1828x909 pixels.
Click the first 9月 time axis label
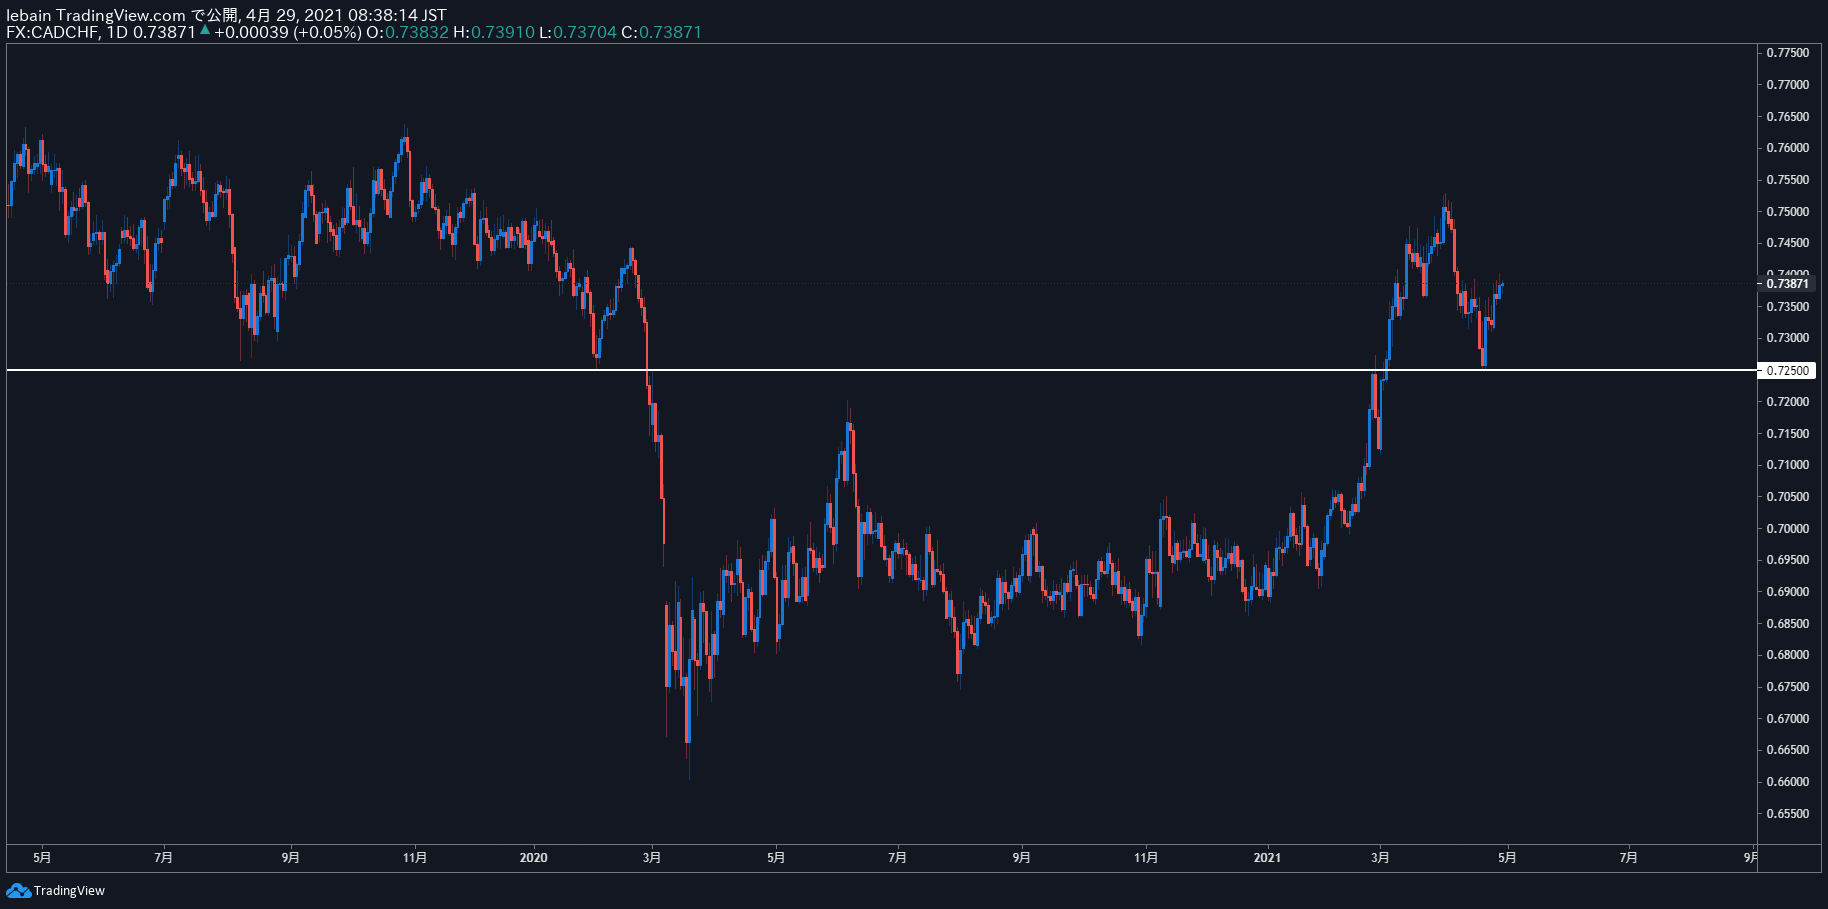pos(290,857)
